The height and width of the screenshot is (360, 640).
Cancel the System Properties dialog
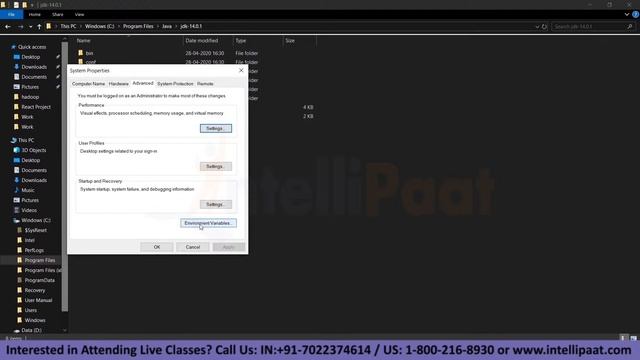pyautogui.click(x=193, y=247)
